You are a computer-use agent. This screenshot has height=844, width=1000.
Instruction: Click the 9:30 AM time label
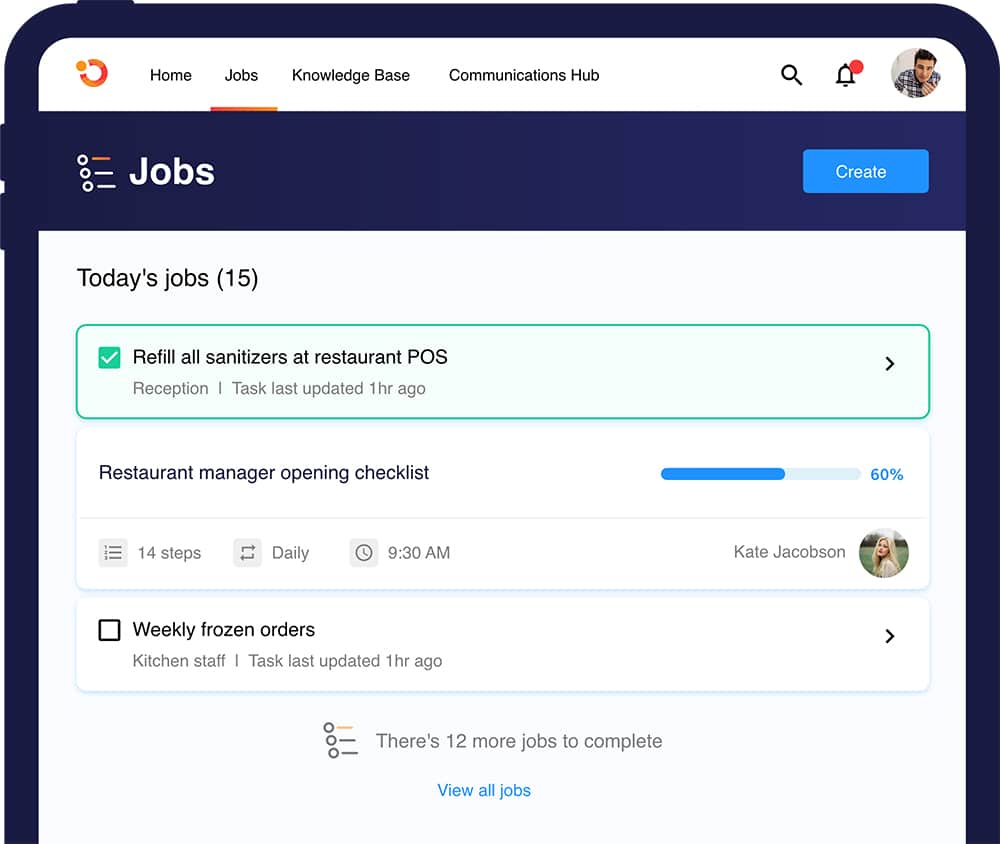coord(419,553)
